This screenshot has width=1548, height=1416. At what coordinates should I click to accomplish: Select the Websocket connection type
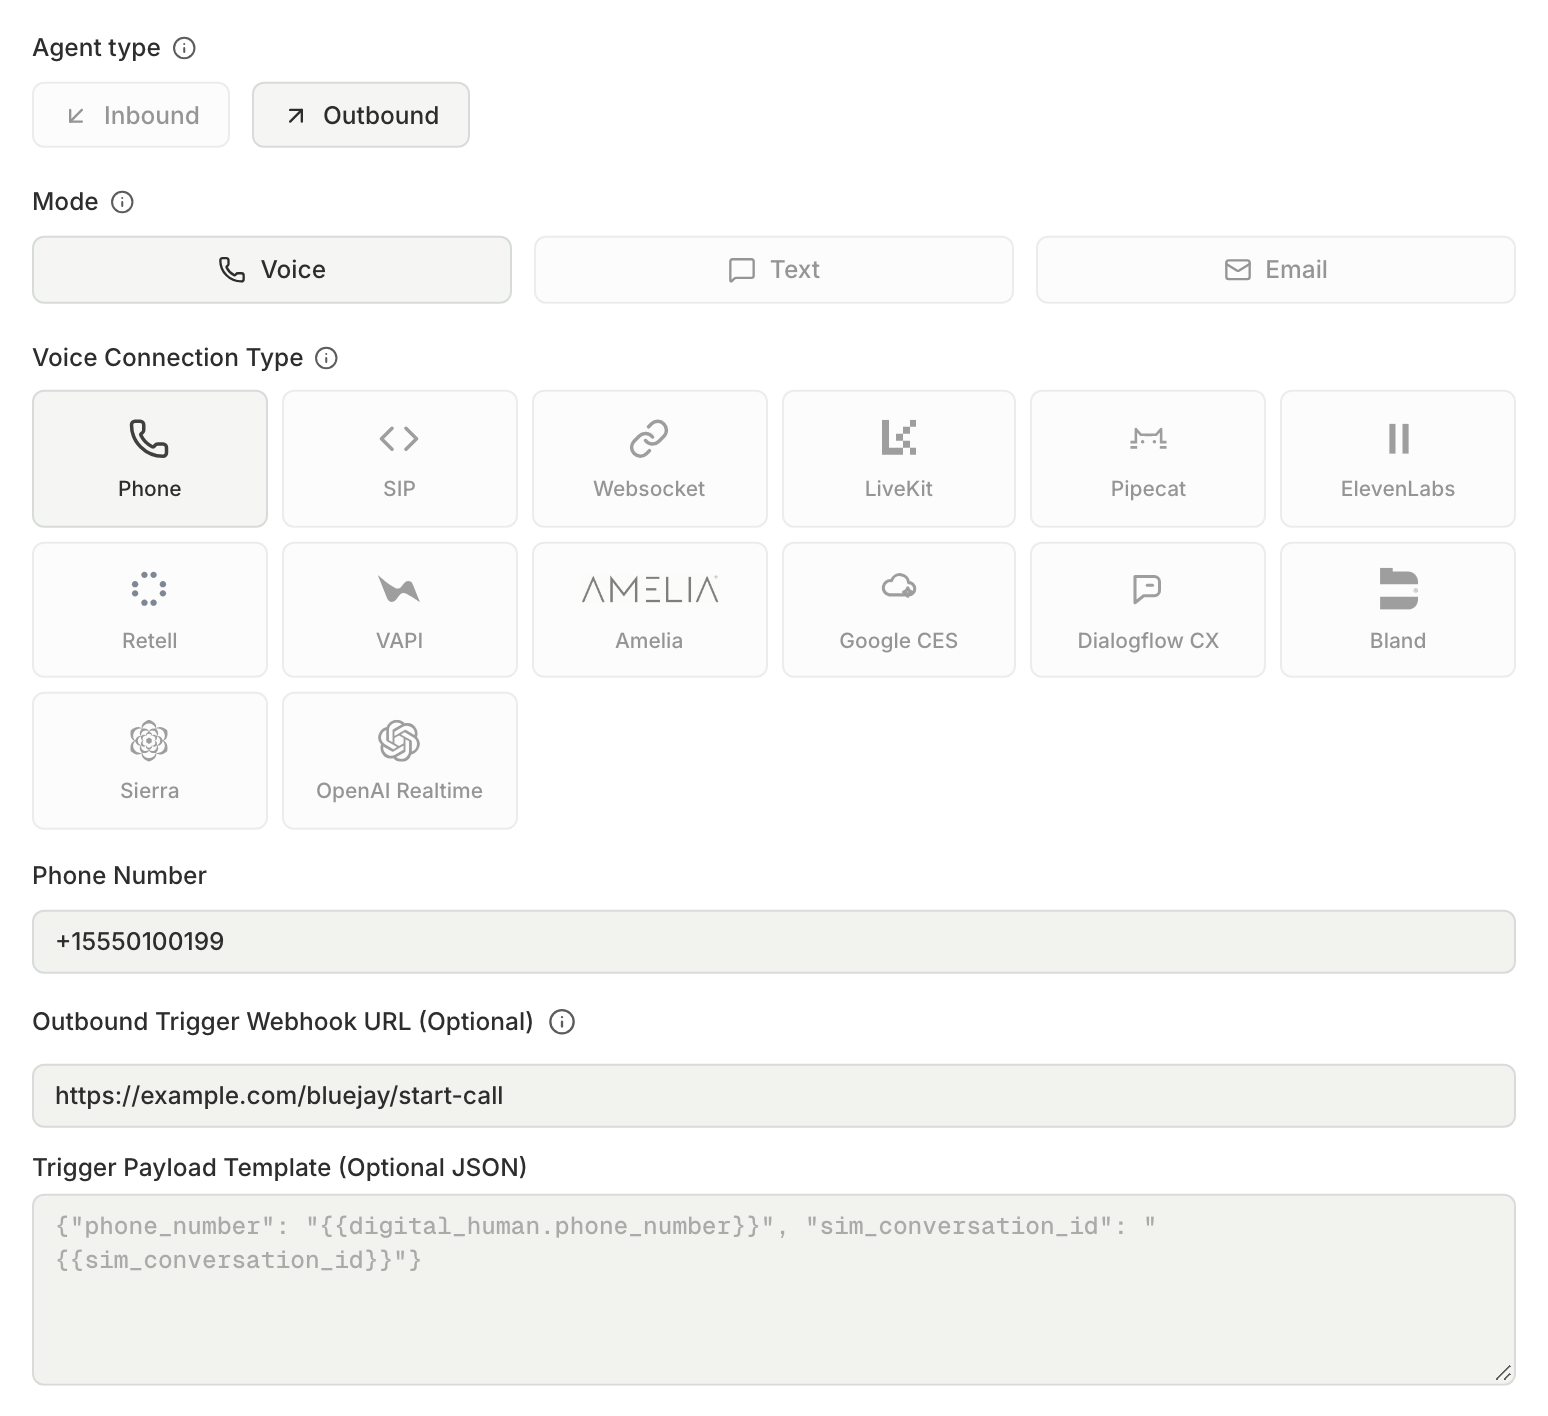[x=650, y=459]
